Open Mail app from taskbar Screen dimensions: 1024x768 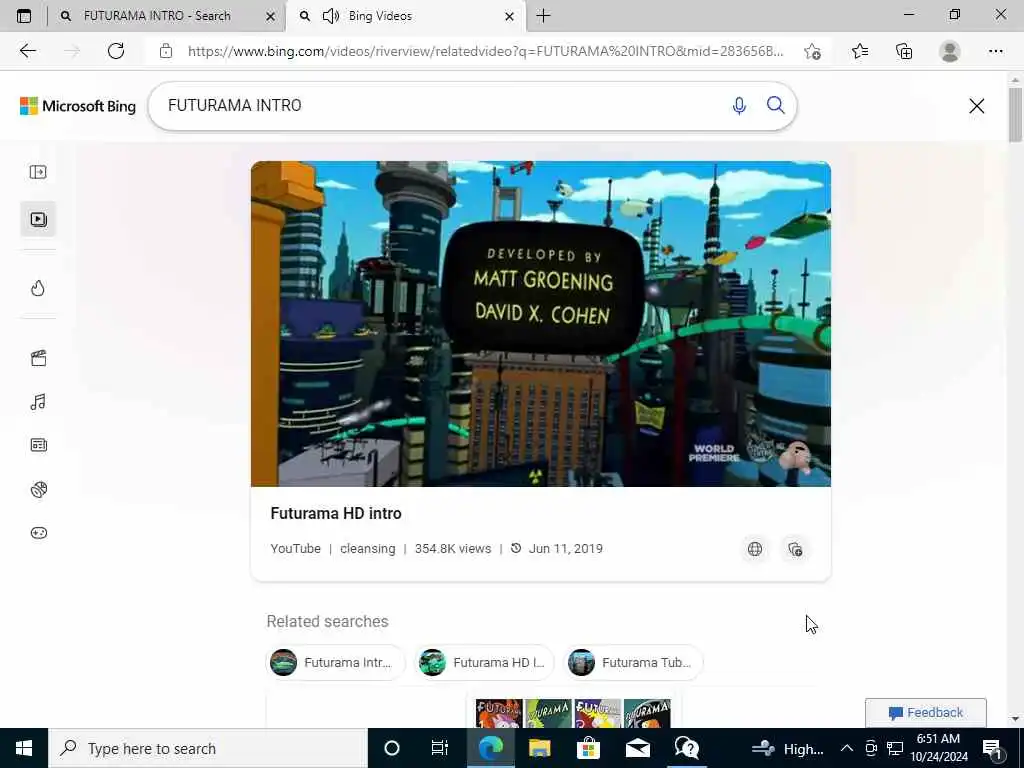tap(637, 748)
